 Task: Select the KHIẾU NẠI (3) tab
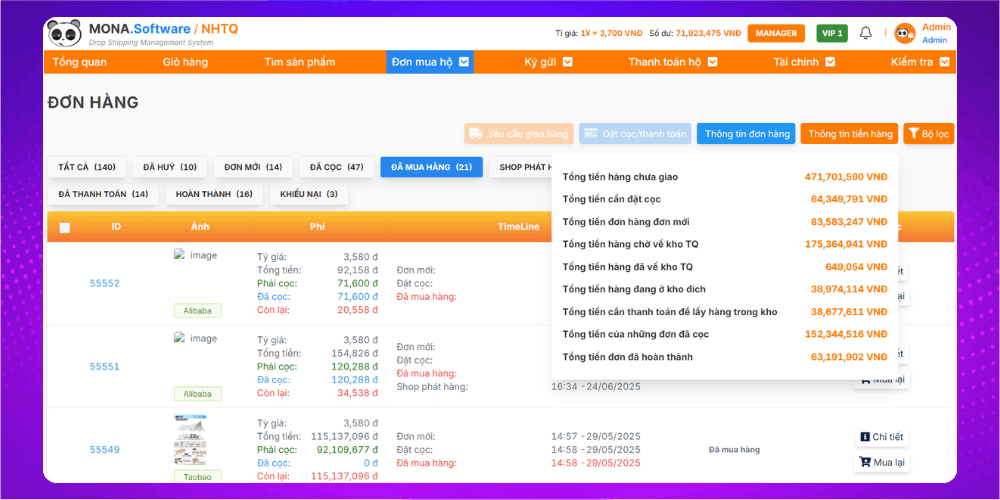[x=308, y=194]
